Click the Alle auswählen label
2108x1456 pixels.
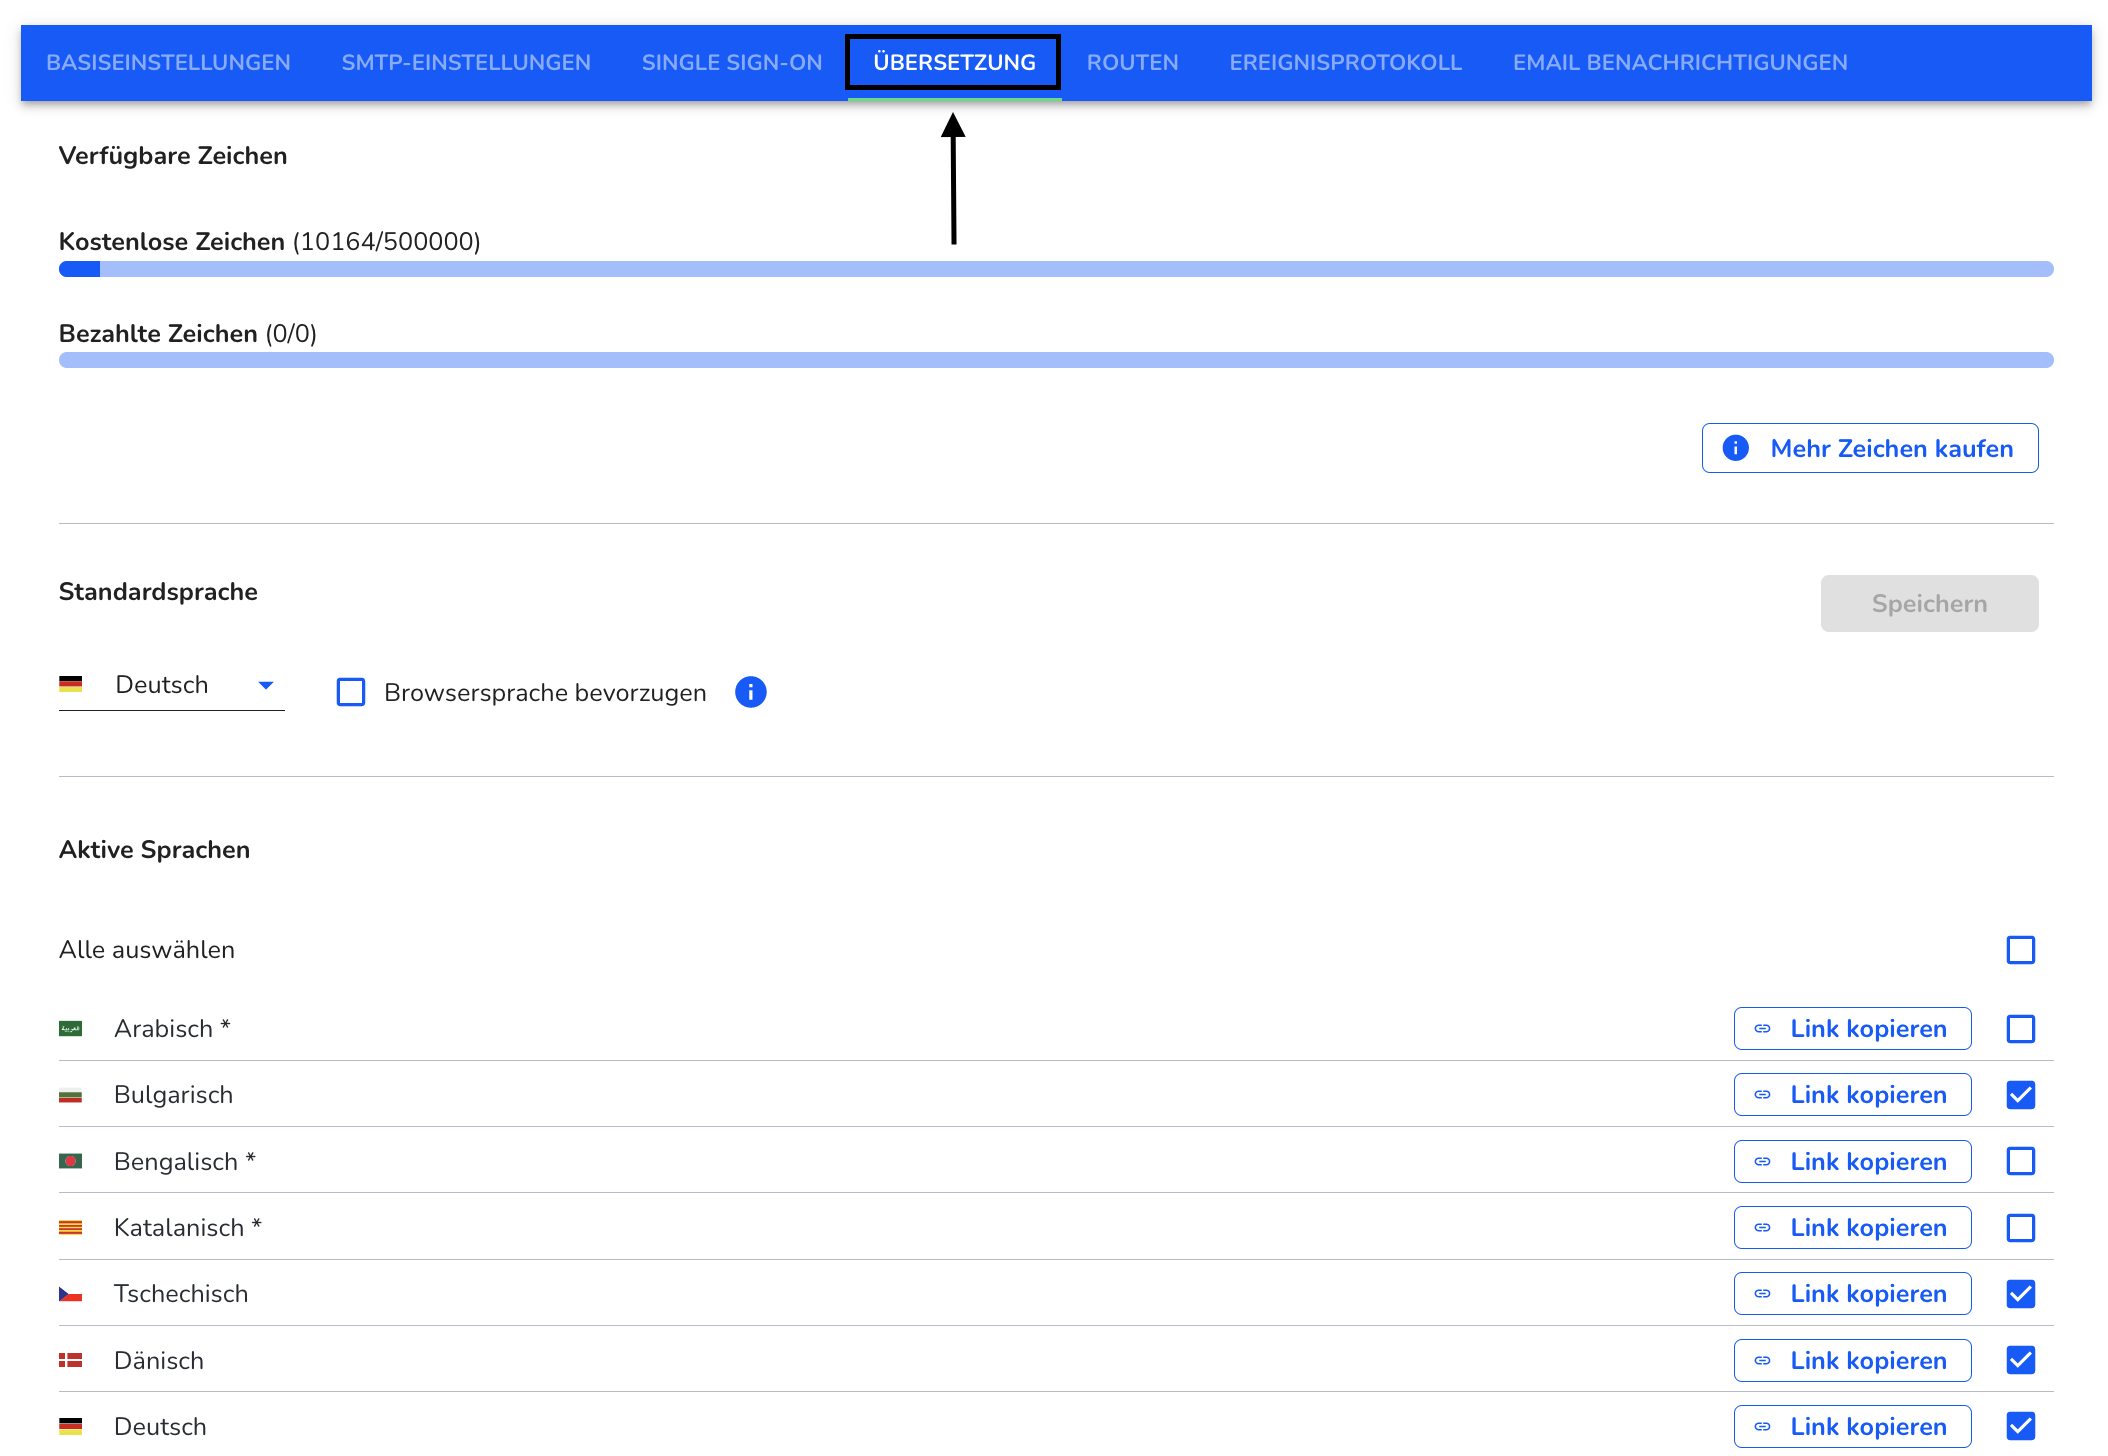[x=147, y=950]
